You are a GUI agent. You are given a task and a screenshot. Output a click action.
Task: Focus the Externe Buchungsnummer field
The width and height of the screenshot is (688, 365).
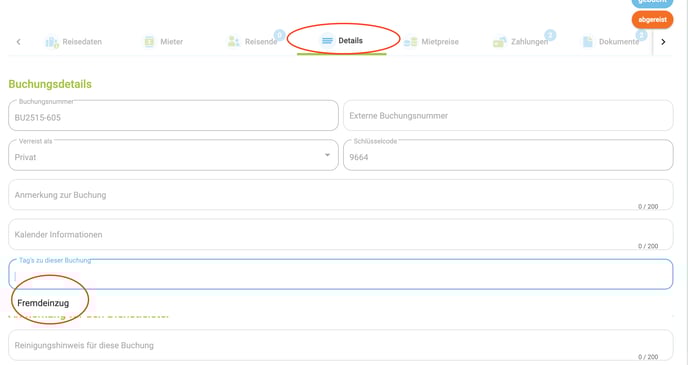click(508, 115)
